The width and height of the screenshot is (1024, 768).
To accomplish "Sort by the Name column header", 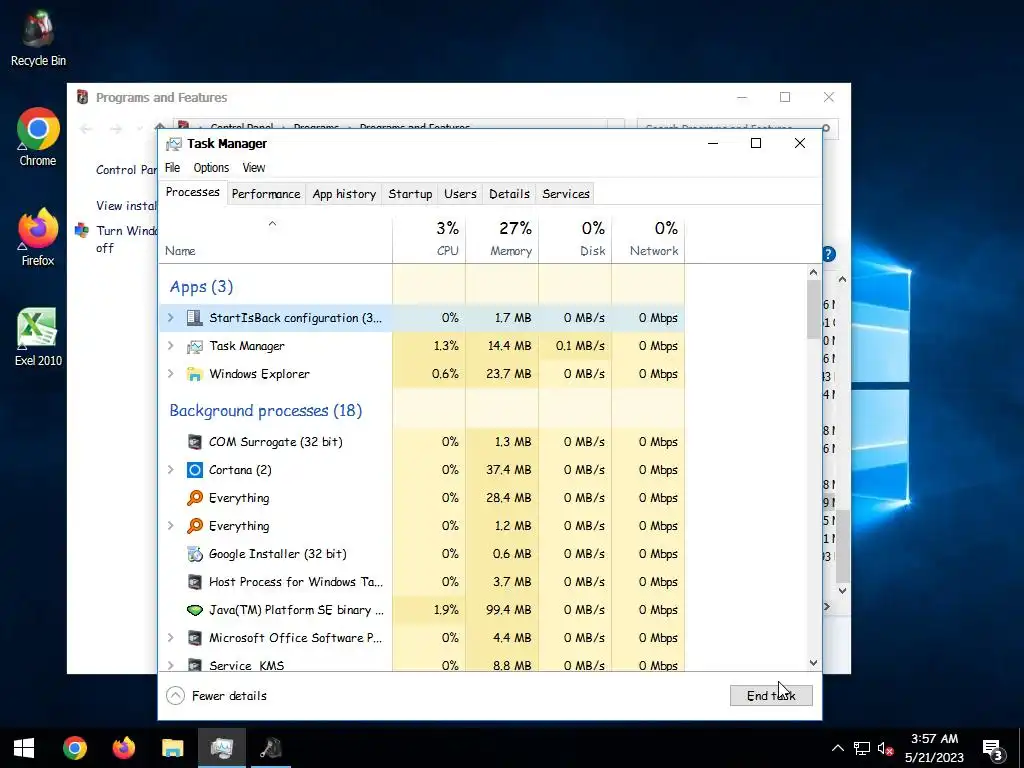I will 275,239.
